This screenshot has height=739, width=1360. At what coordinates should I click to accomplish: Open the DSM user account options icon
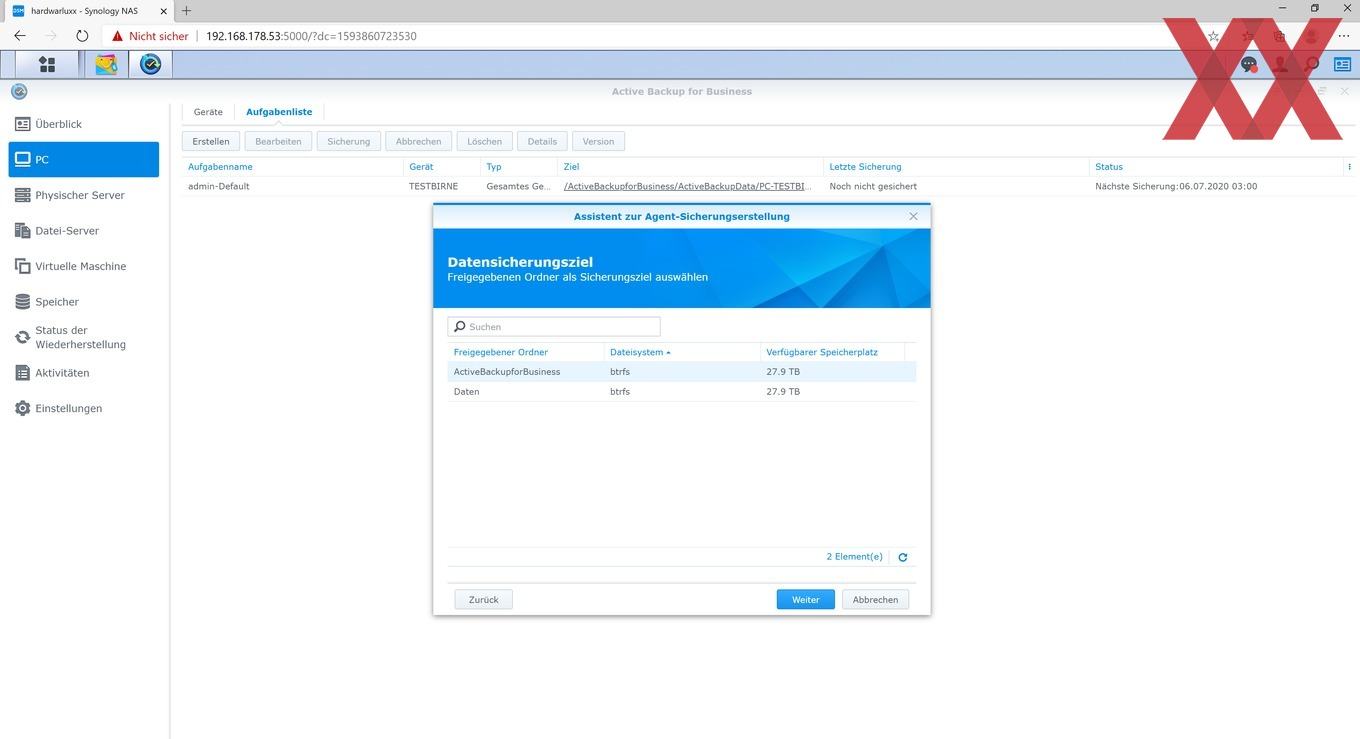(x=1280, y=64)
